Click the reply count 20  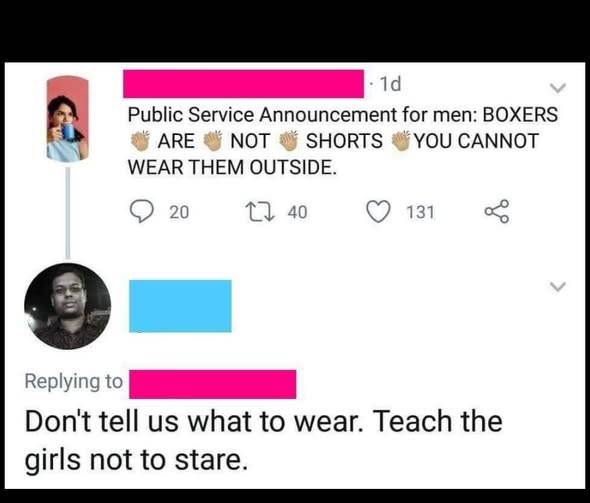coord(179,212)
